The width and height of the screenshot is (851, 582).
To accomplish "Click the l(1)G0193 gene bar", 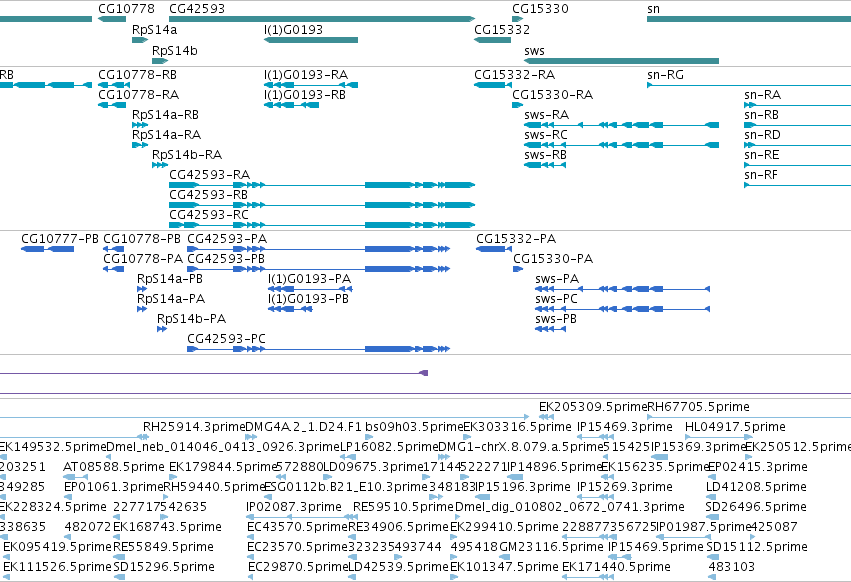I will [311, 40].
